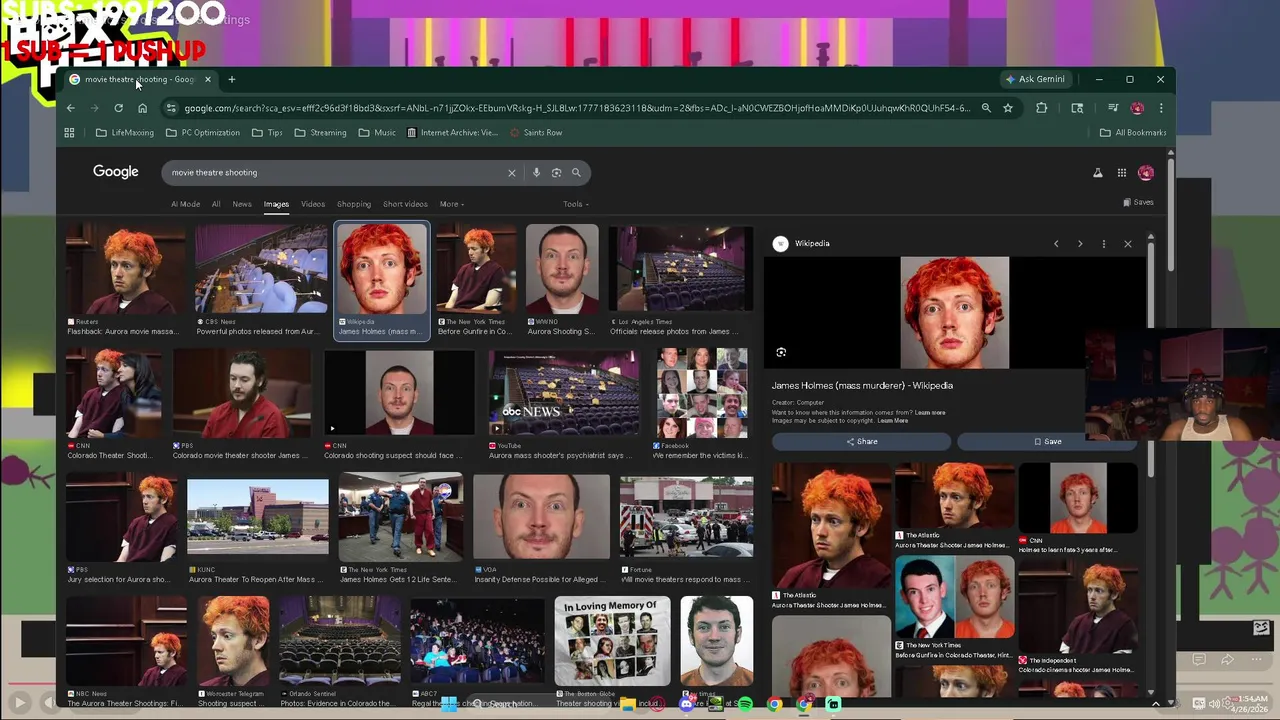Open the CBS News theater photos thumbnail
This screenshot has height=720, width=1280.
tap(261, 269)
